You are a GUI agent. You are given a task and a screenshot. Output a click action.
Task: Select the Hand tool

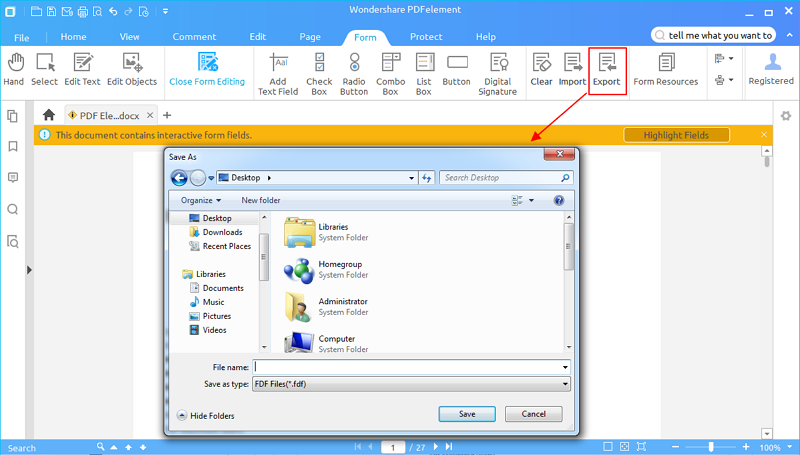pyautogui.click(x=14, y=70)
